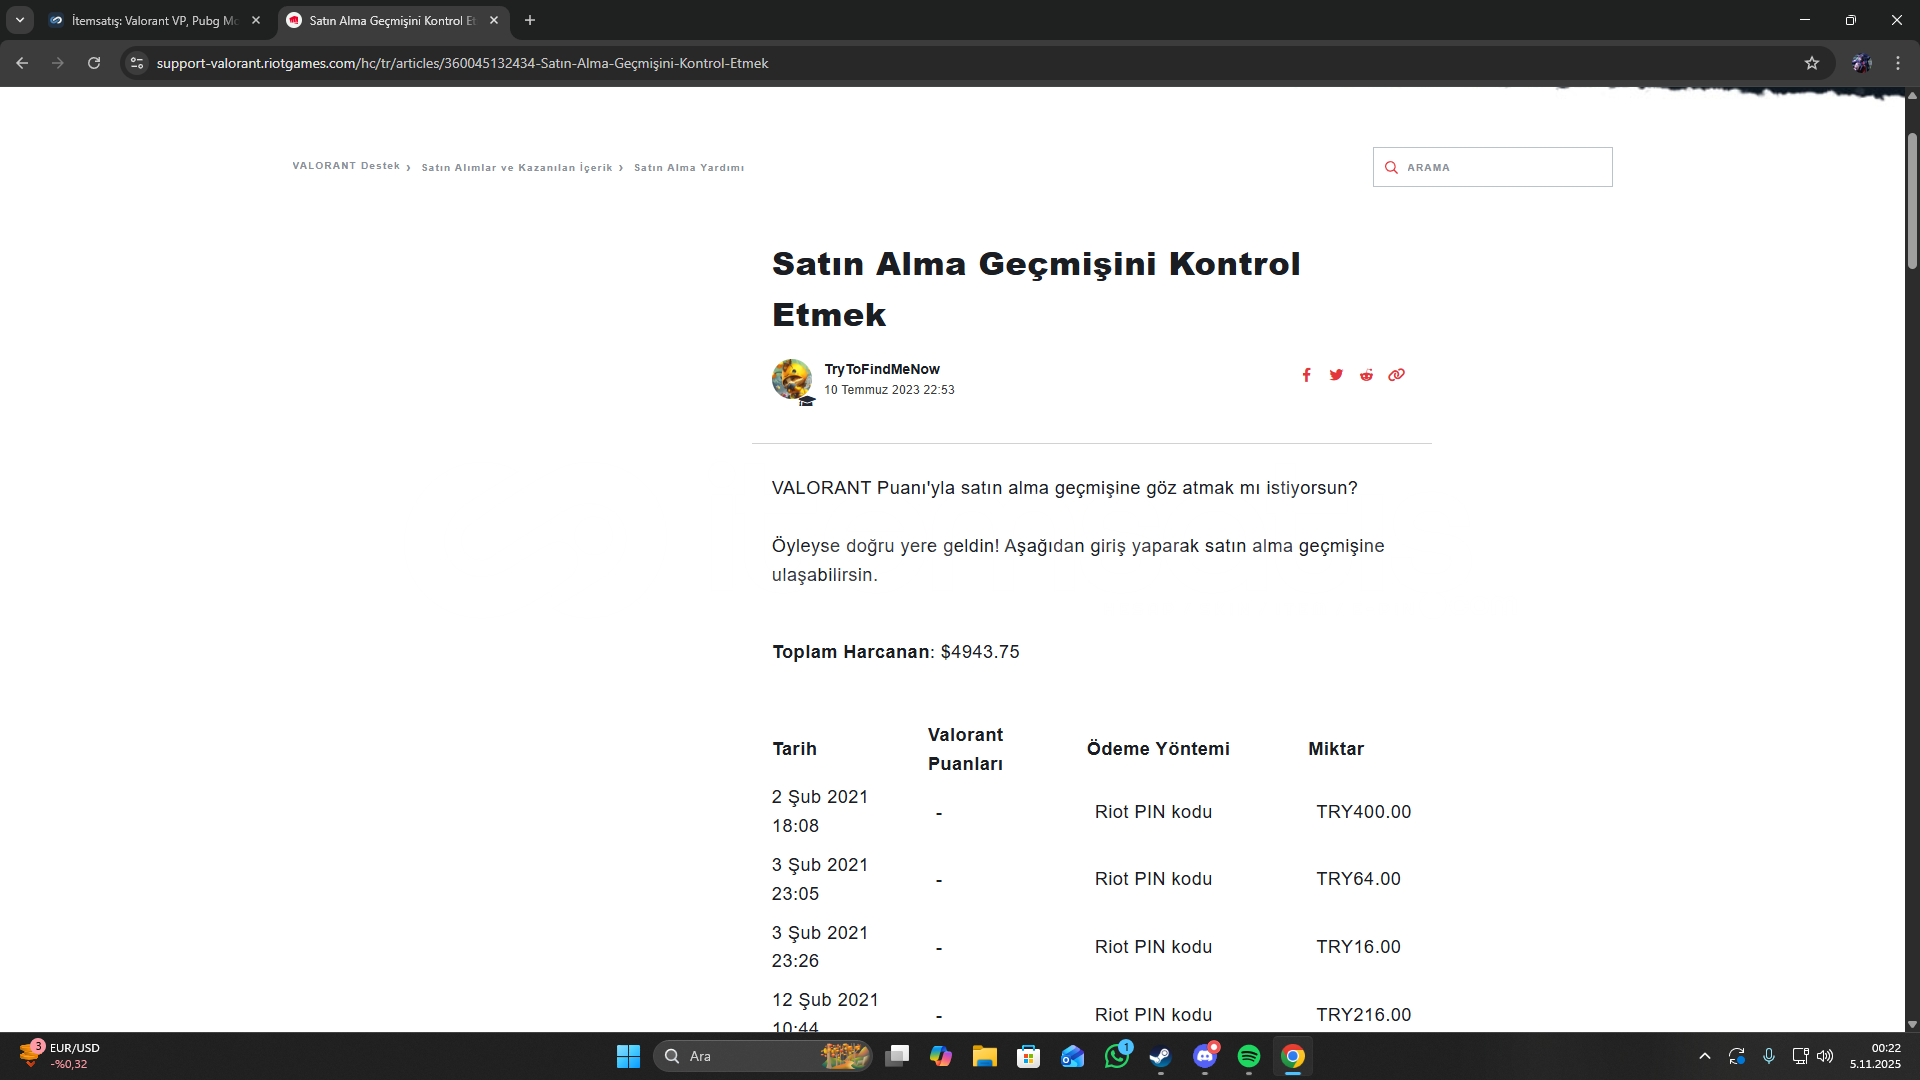Open Satın Alma Yardımı breadcrumb link
Viewport: 1920px width, 1080px height.
(689, 168)
